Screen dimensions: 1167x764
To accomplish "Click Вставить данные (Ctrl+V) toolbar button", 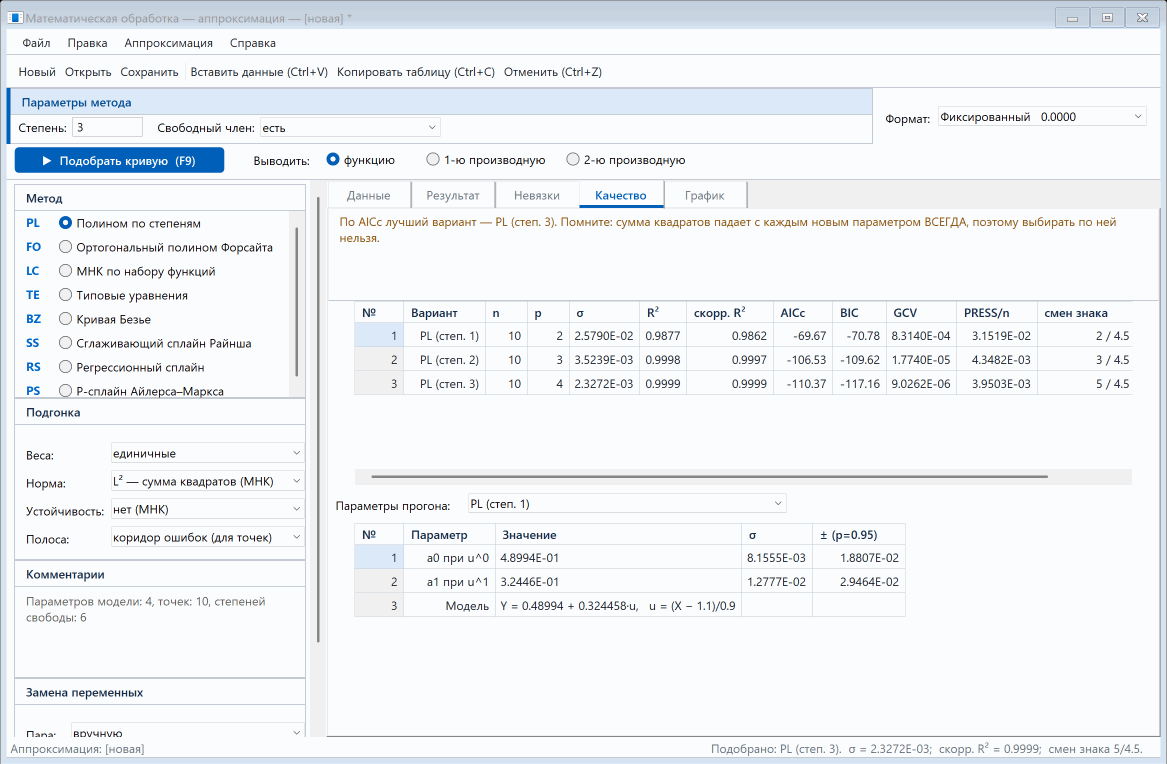I will pyautogui.click(x=259, y=72).
